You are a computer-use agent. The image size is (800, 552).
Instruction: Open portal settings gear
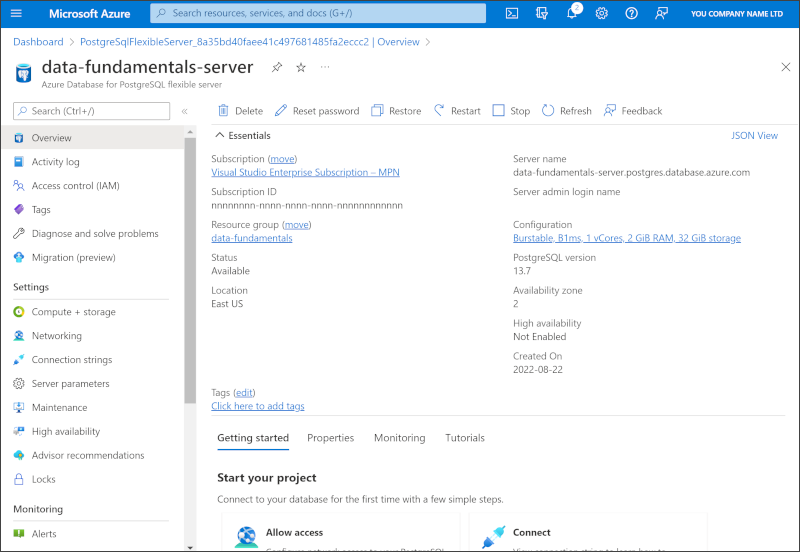[602, 13]
